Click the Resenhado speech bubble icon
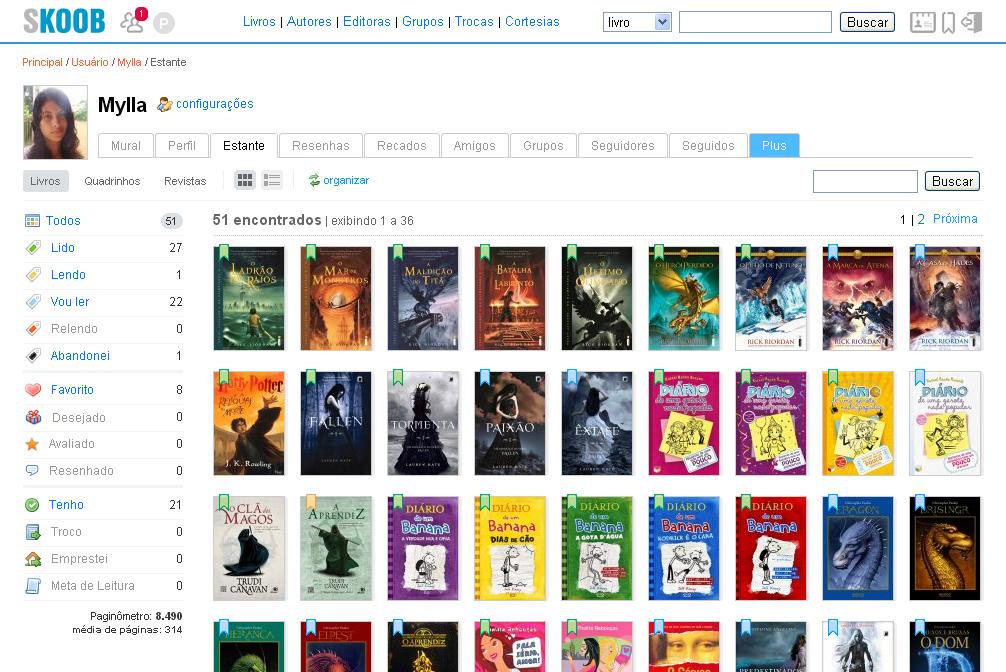Viewport: 1006px width, 672px height. click(x=32, y=470)
